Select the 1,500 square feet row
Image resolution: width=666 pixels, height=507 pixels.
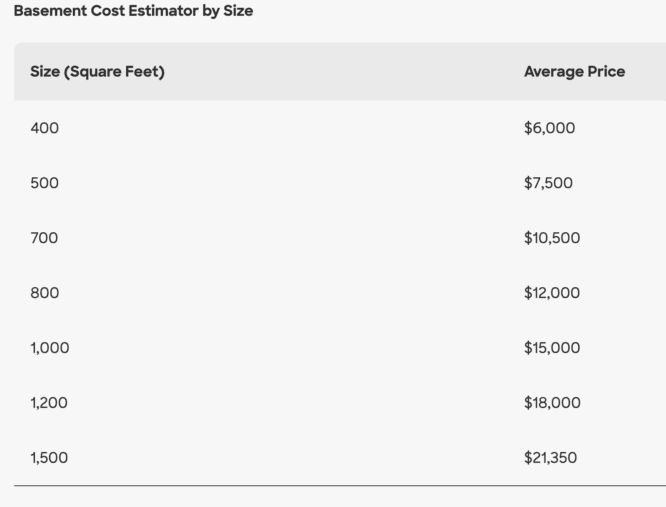coord(340,458)
